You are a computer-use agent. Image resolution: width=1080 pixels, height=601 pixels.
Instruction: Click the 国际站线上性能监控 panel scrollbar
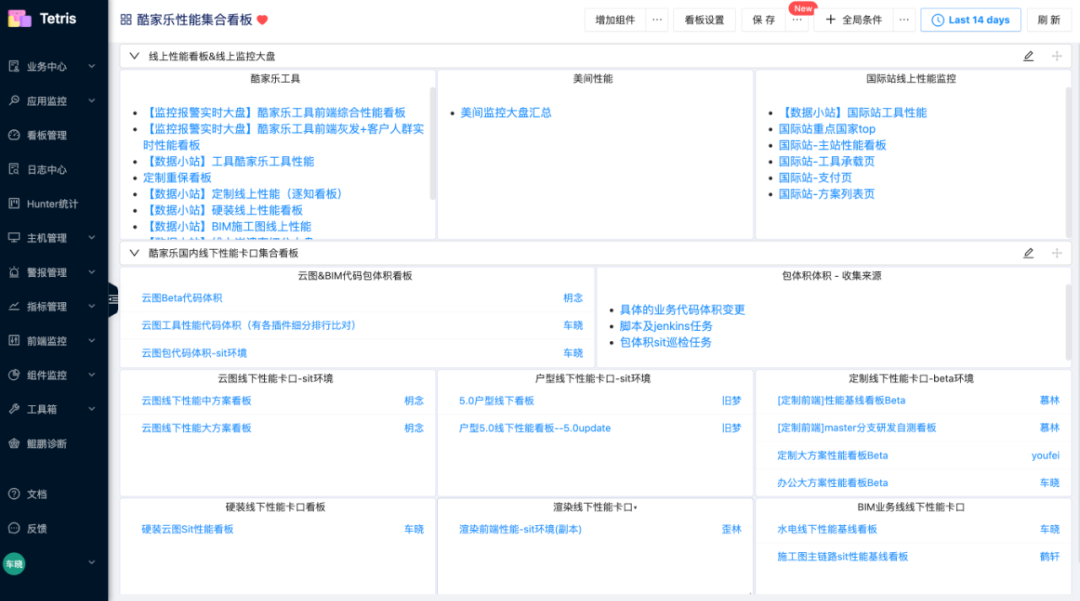point(1068,162)
